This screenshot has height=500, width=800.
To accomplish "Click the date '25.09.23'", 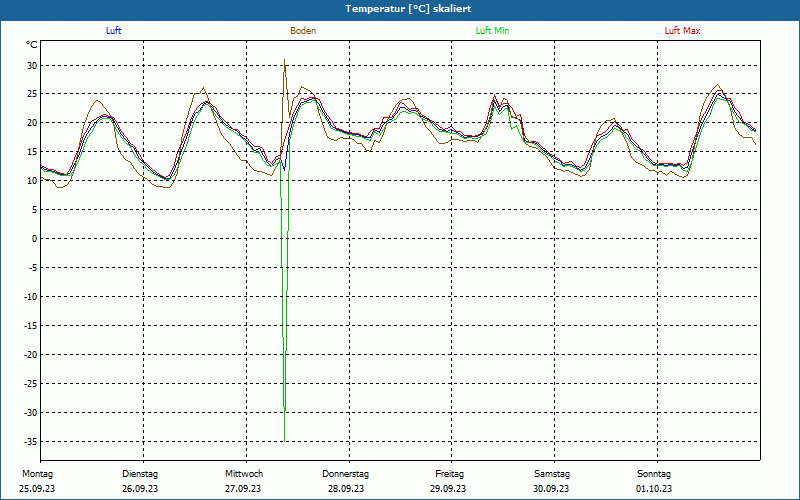I will pos(37,489).
